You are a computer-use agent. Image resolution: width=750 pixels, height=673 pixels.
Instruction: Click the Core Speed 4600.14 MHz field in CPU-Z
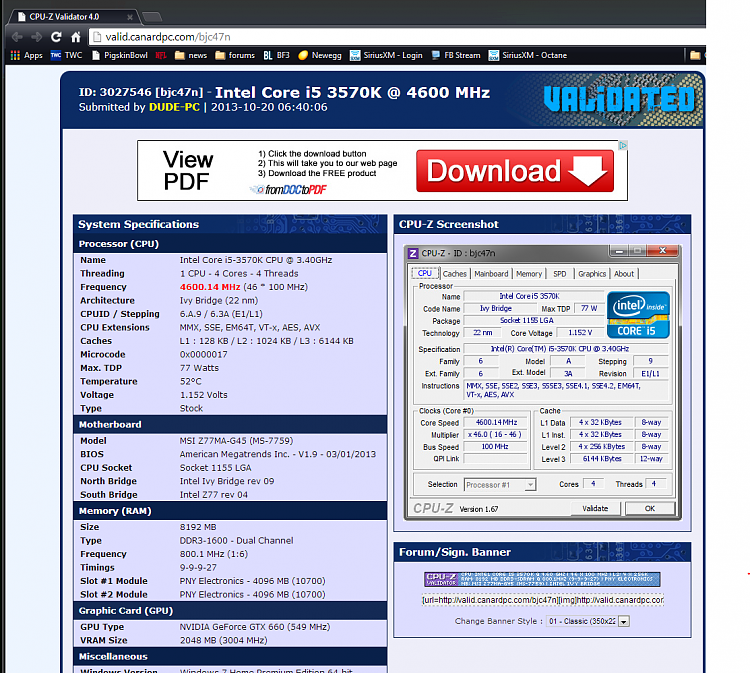(x=496, y=422)
